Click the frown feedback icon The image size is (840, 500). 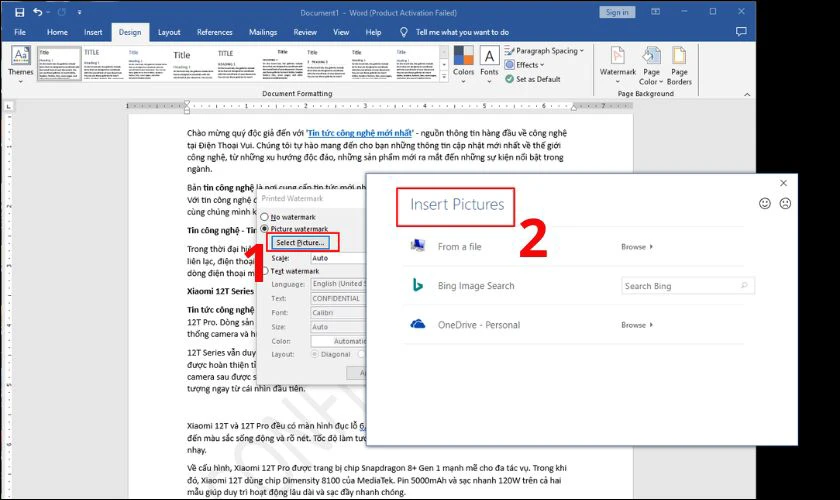[x=785, y=203]
